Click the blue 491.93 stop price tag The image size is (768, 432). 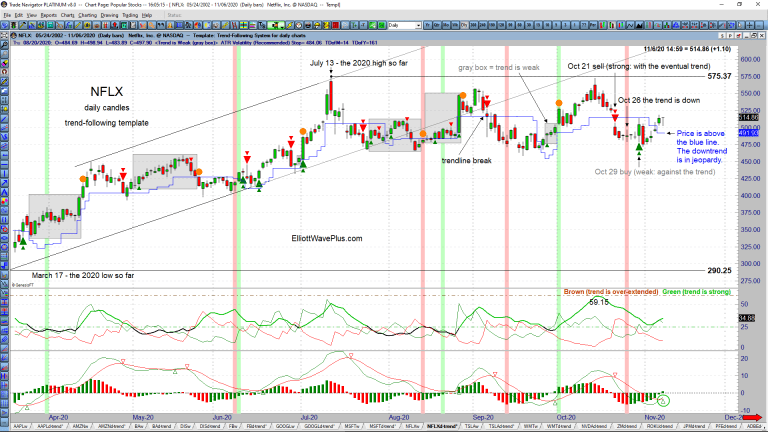(x=748, y=133)
